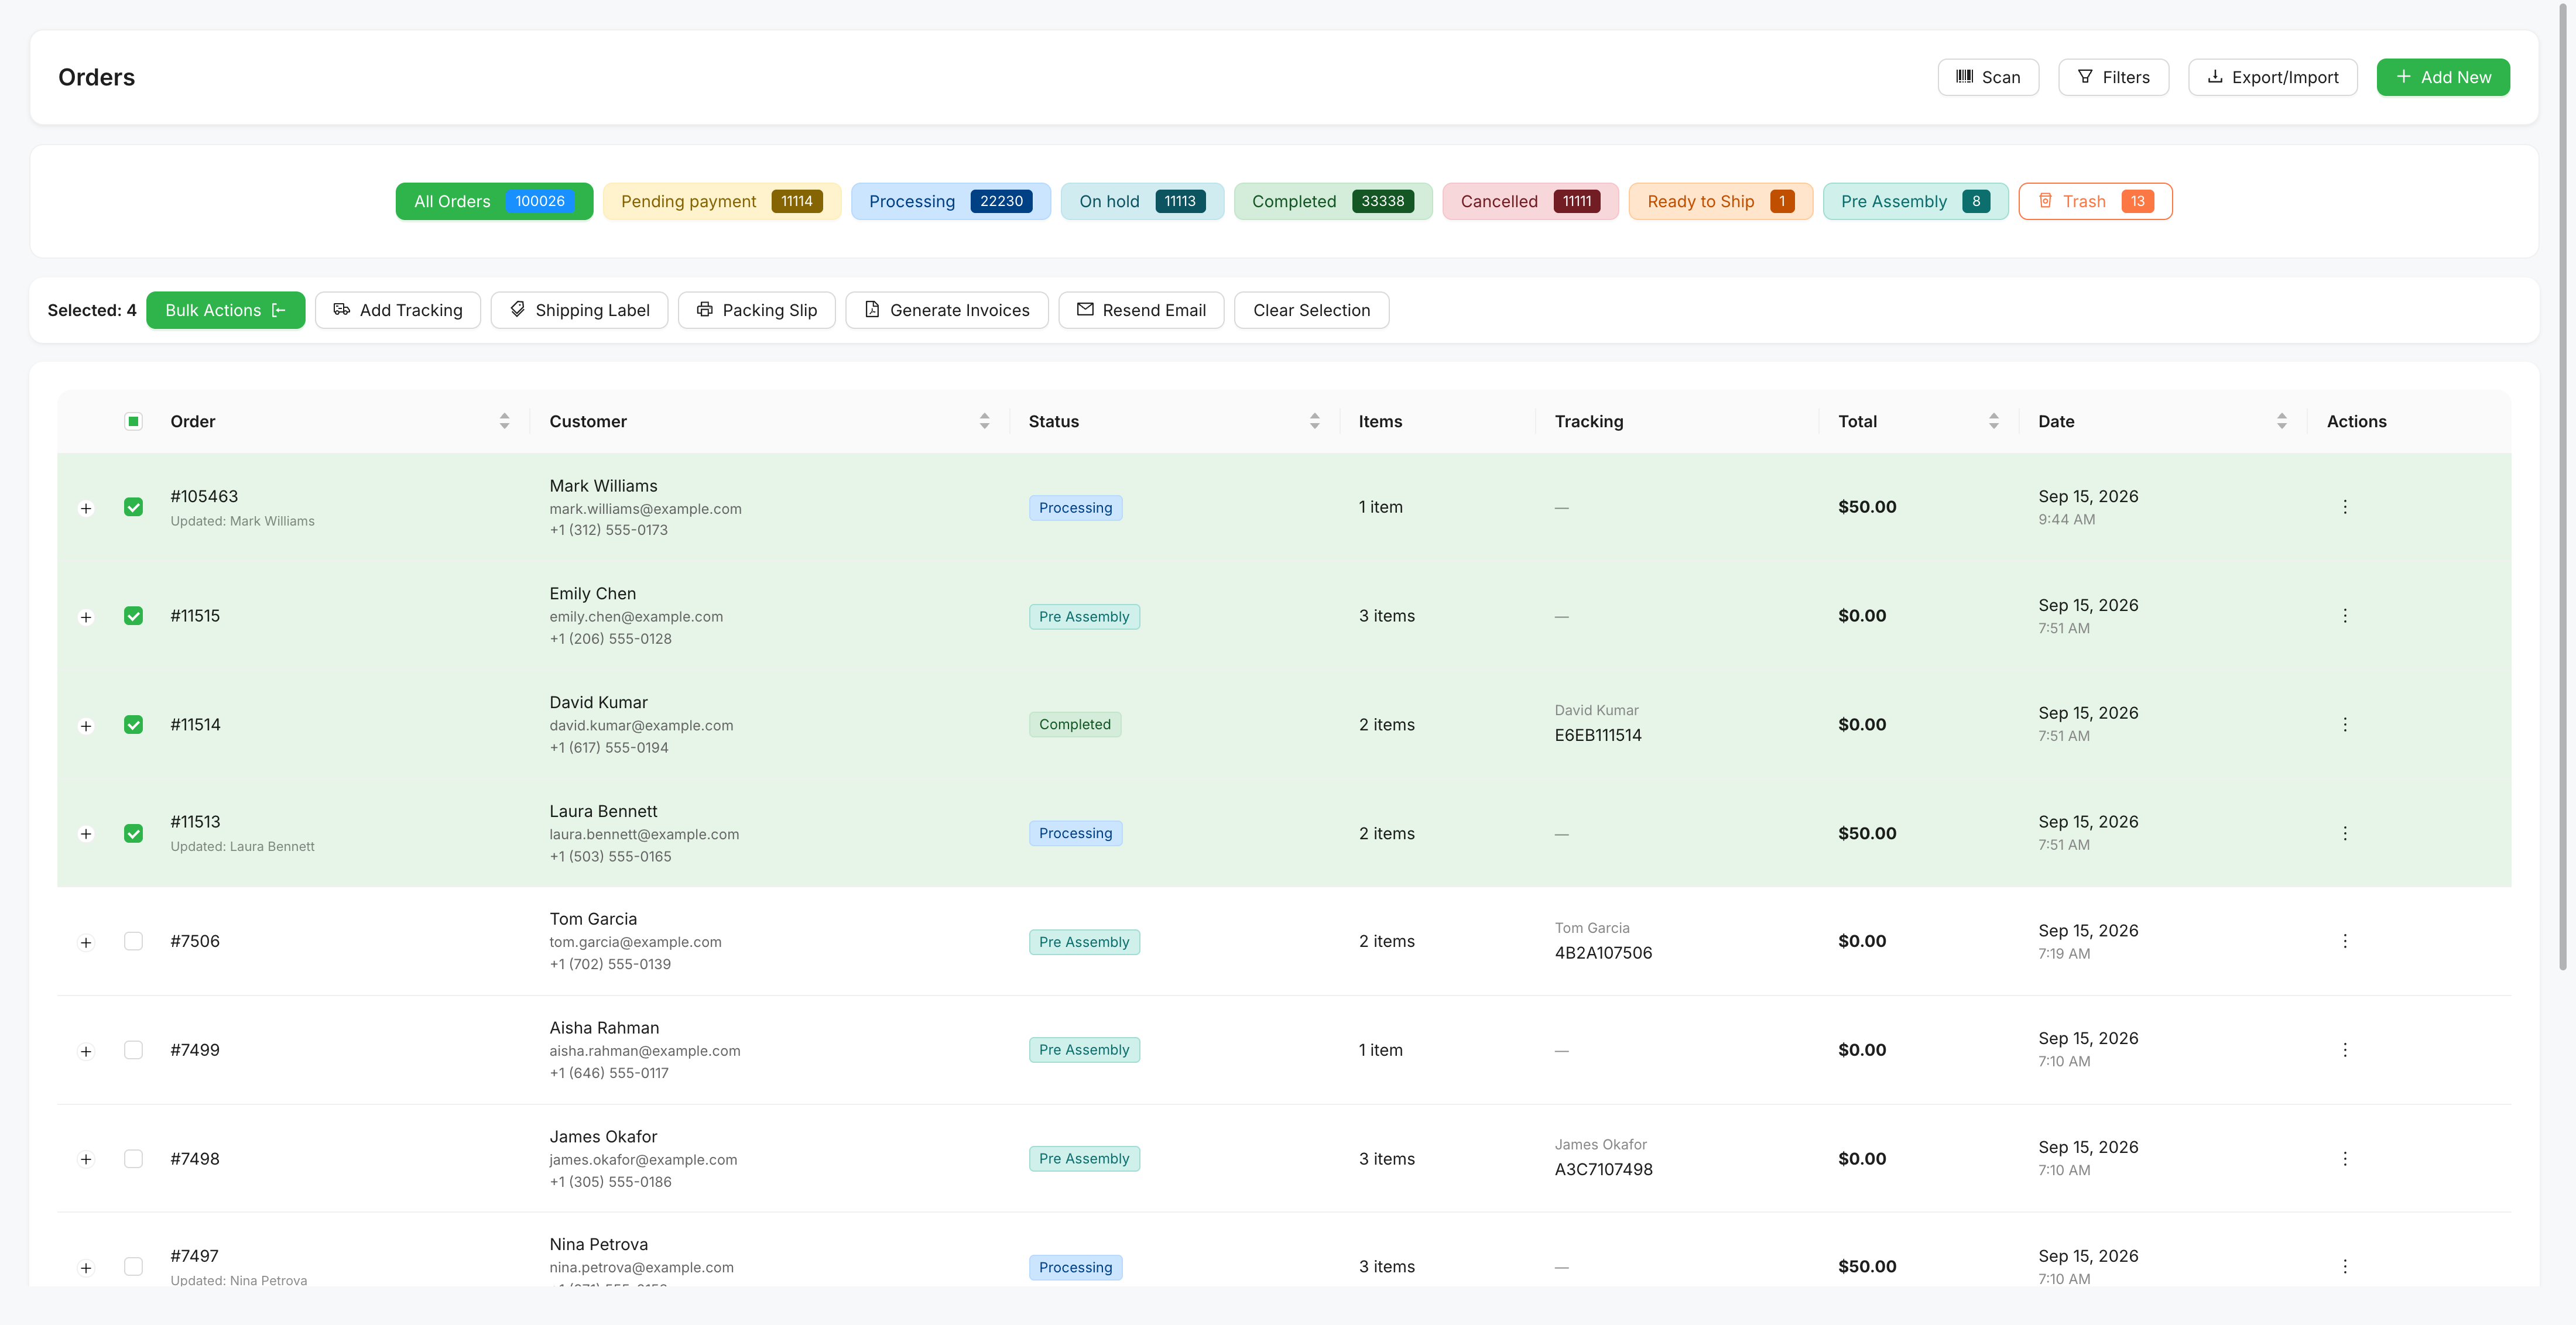Screen dimensions: 2576x1325
Task: Click Generate Invoices document button
Action: 946,310
